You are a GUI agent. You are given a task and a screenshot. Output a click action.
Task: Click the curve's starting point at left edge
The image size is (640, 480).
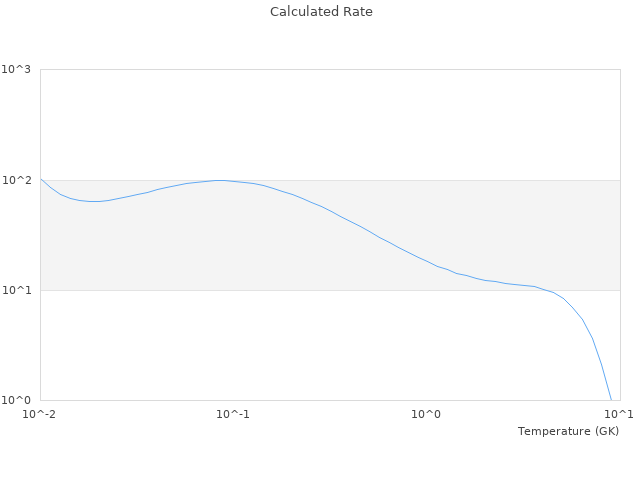[x=41, y=179]
